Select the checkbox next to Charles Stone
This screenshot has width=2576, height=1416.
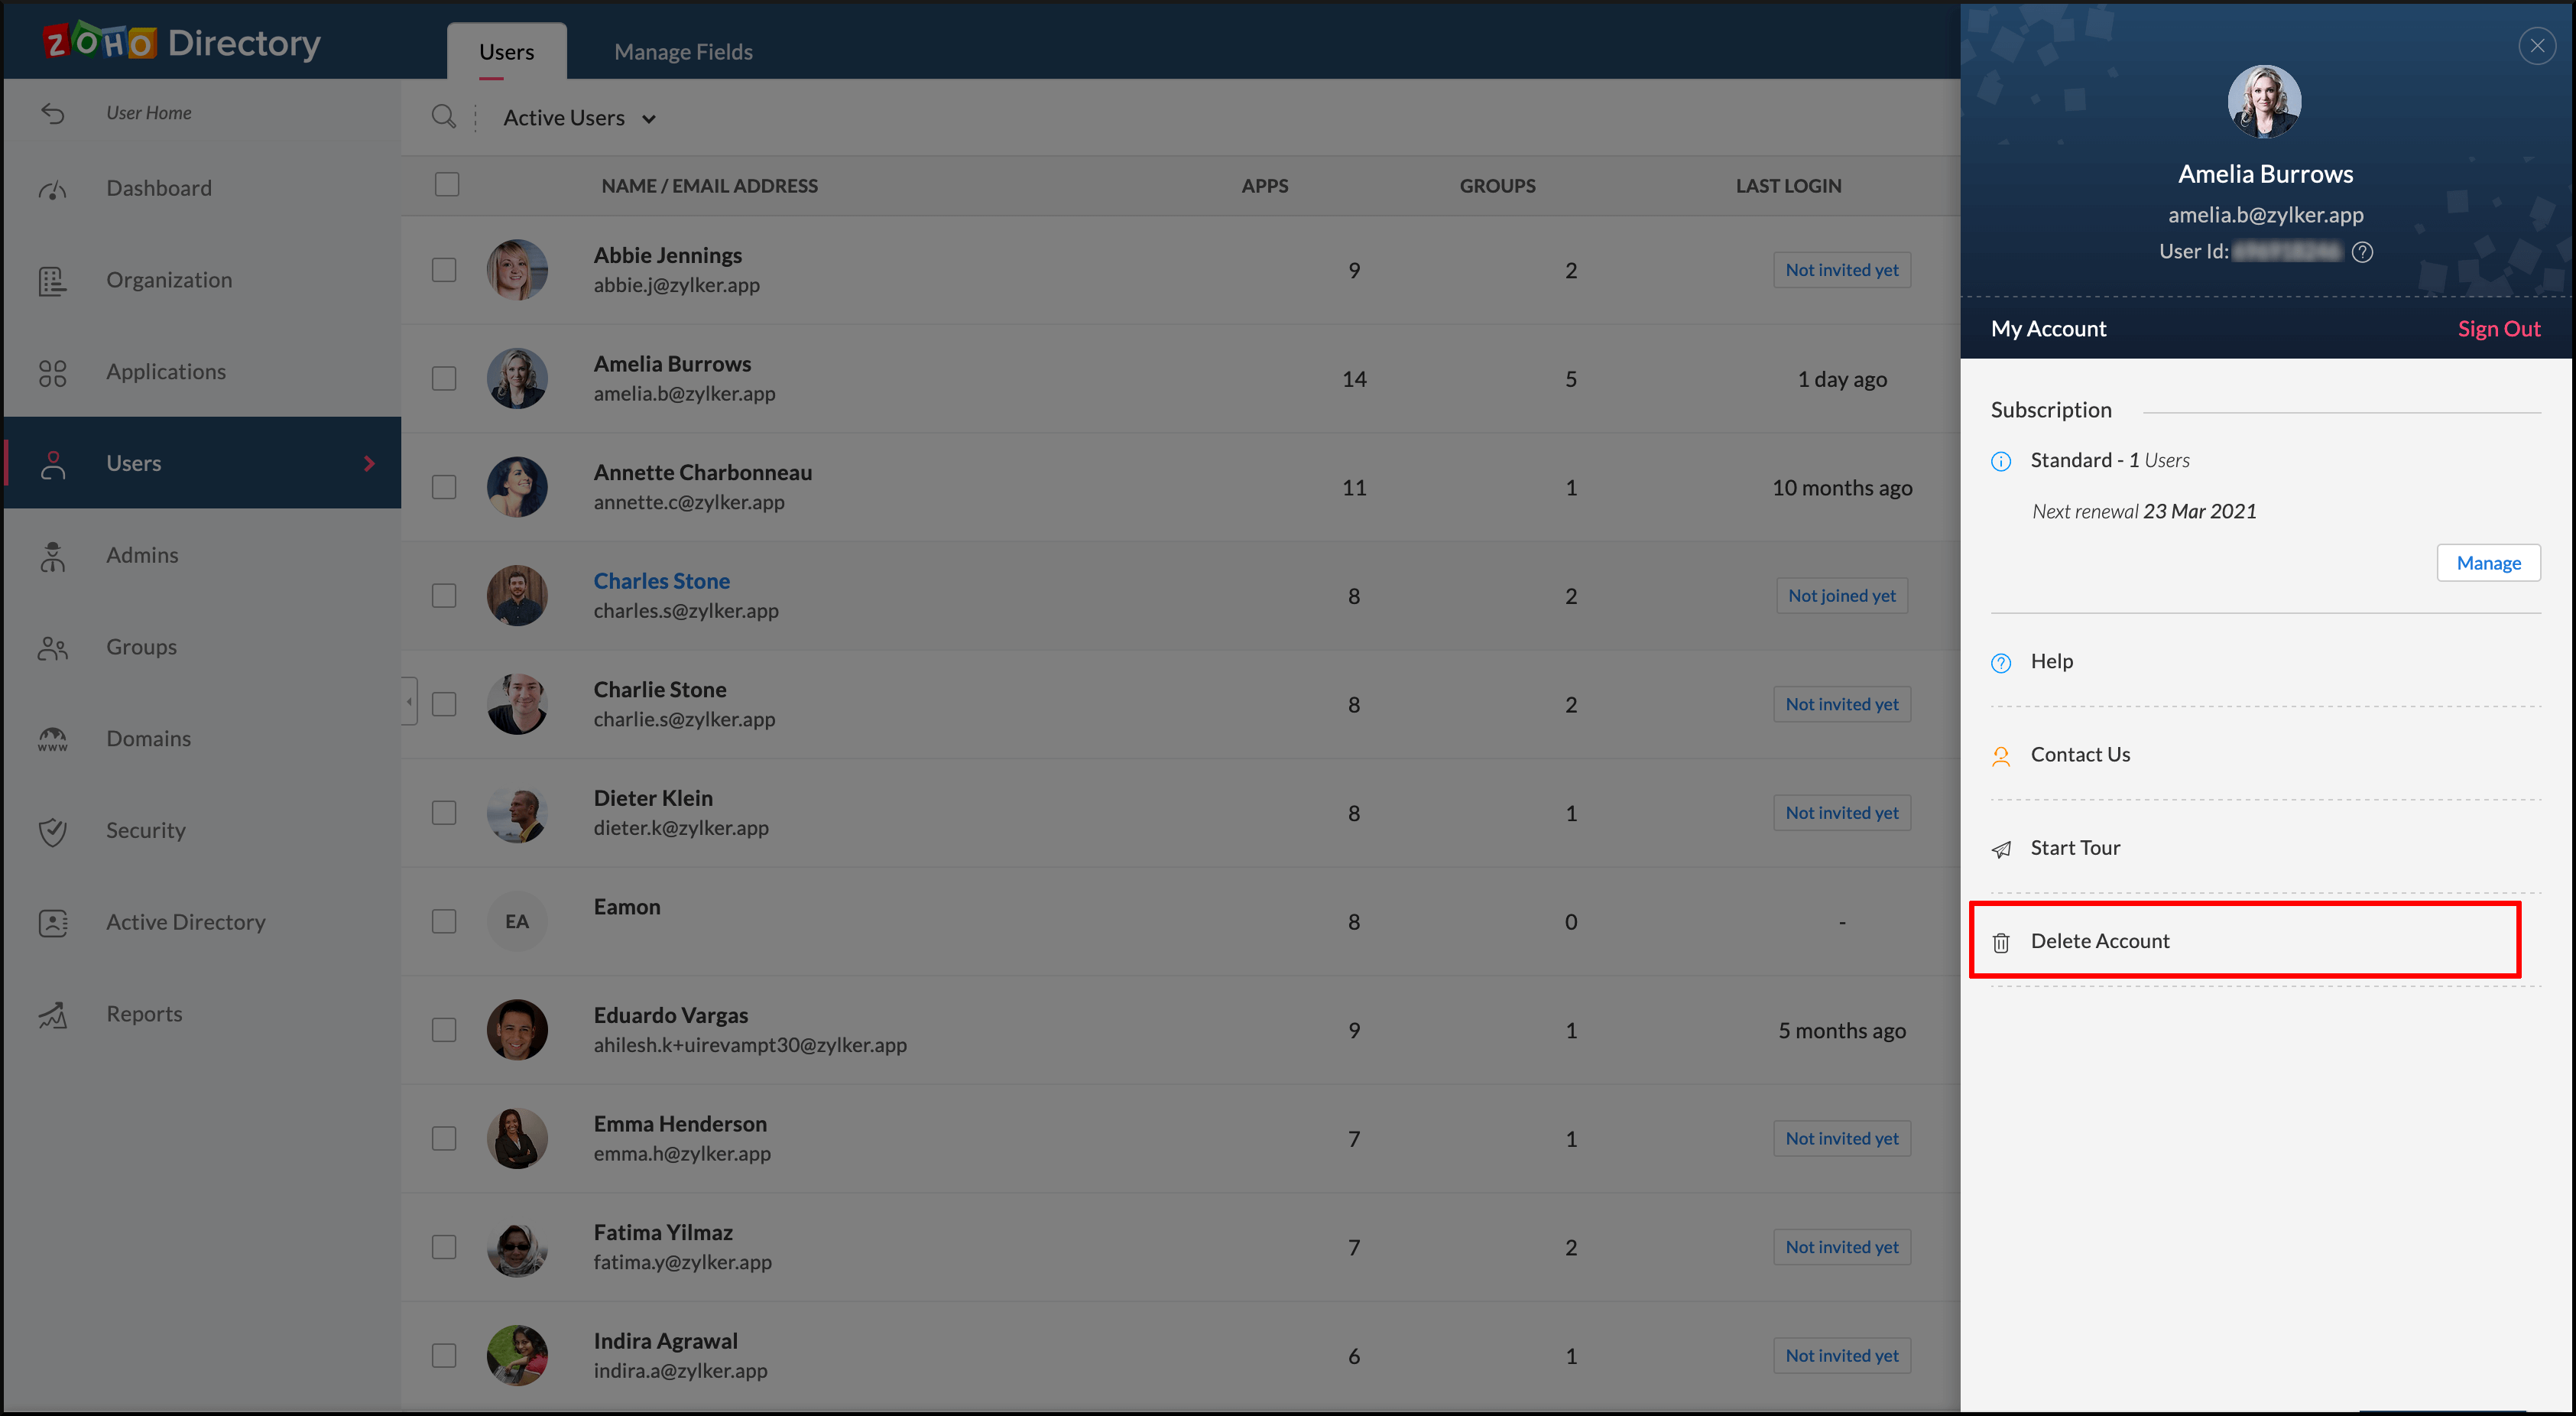point(444,596)
